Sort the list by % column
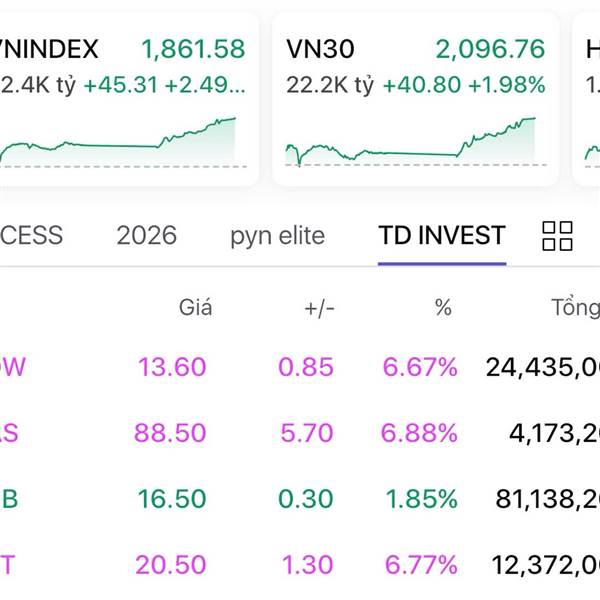The width and height of the screenshot is (600, 600). (x=443, y=308)
